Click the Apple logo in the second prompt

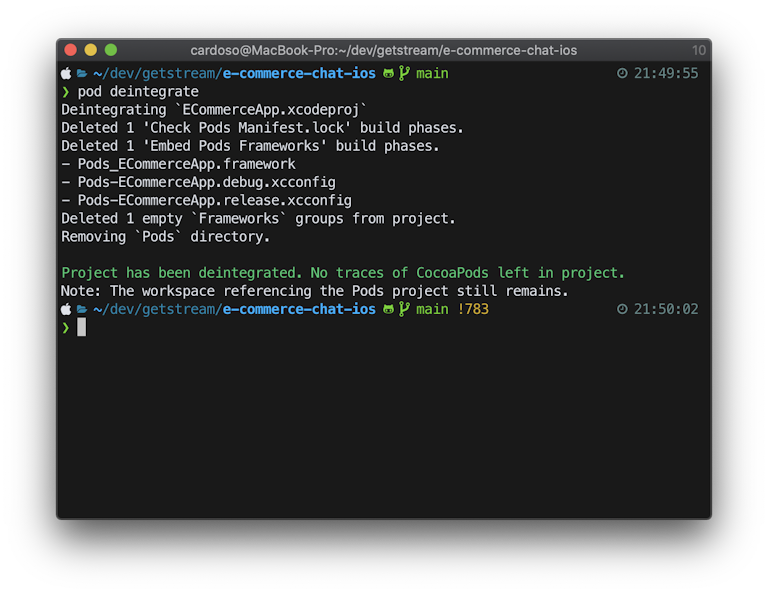[66, 309]
